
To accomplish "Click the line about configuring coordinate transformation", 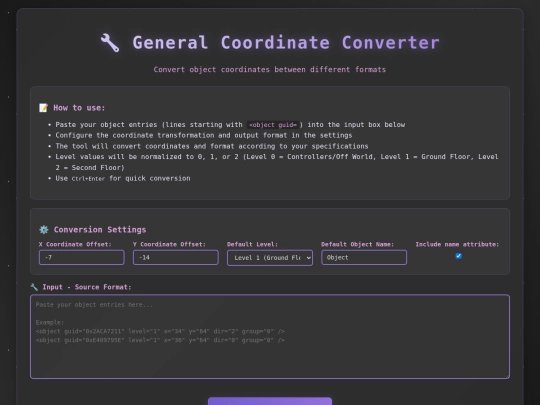I will click(x=204, y=135).
